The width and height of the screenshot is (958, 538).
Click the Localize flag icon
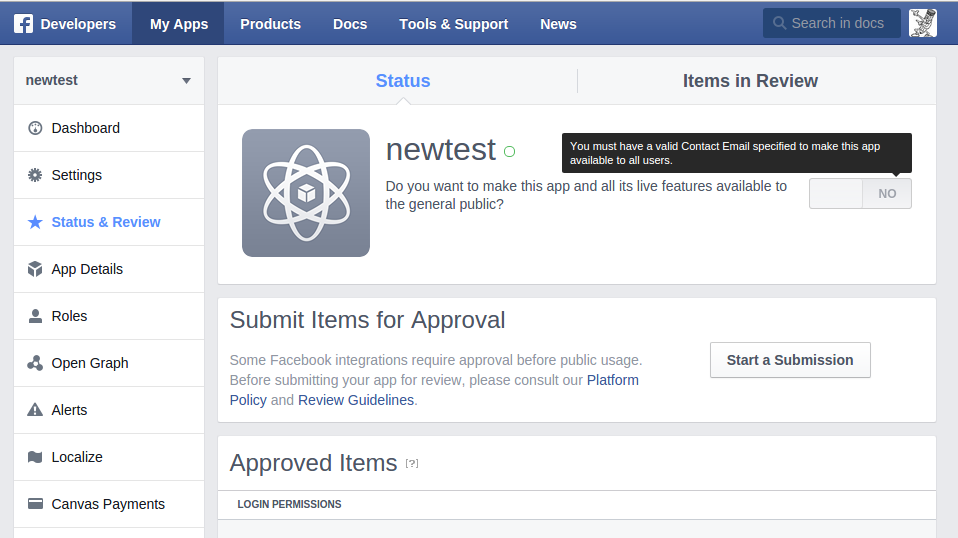pos(35,457)
